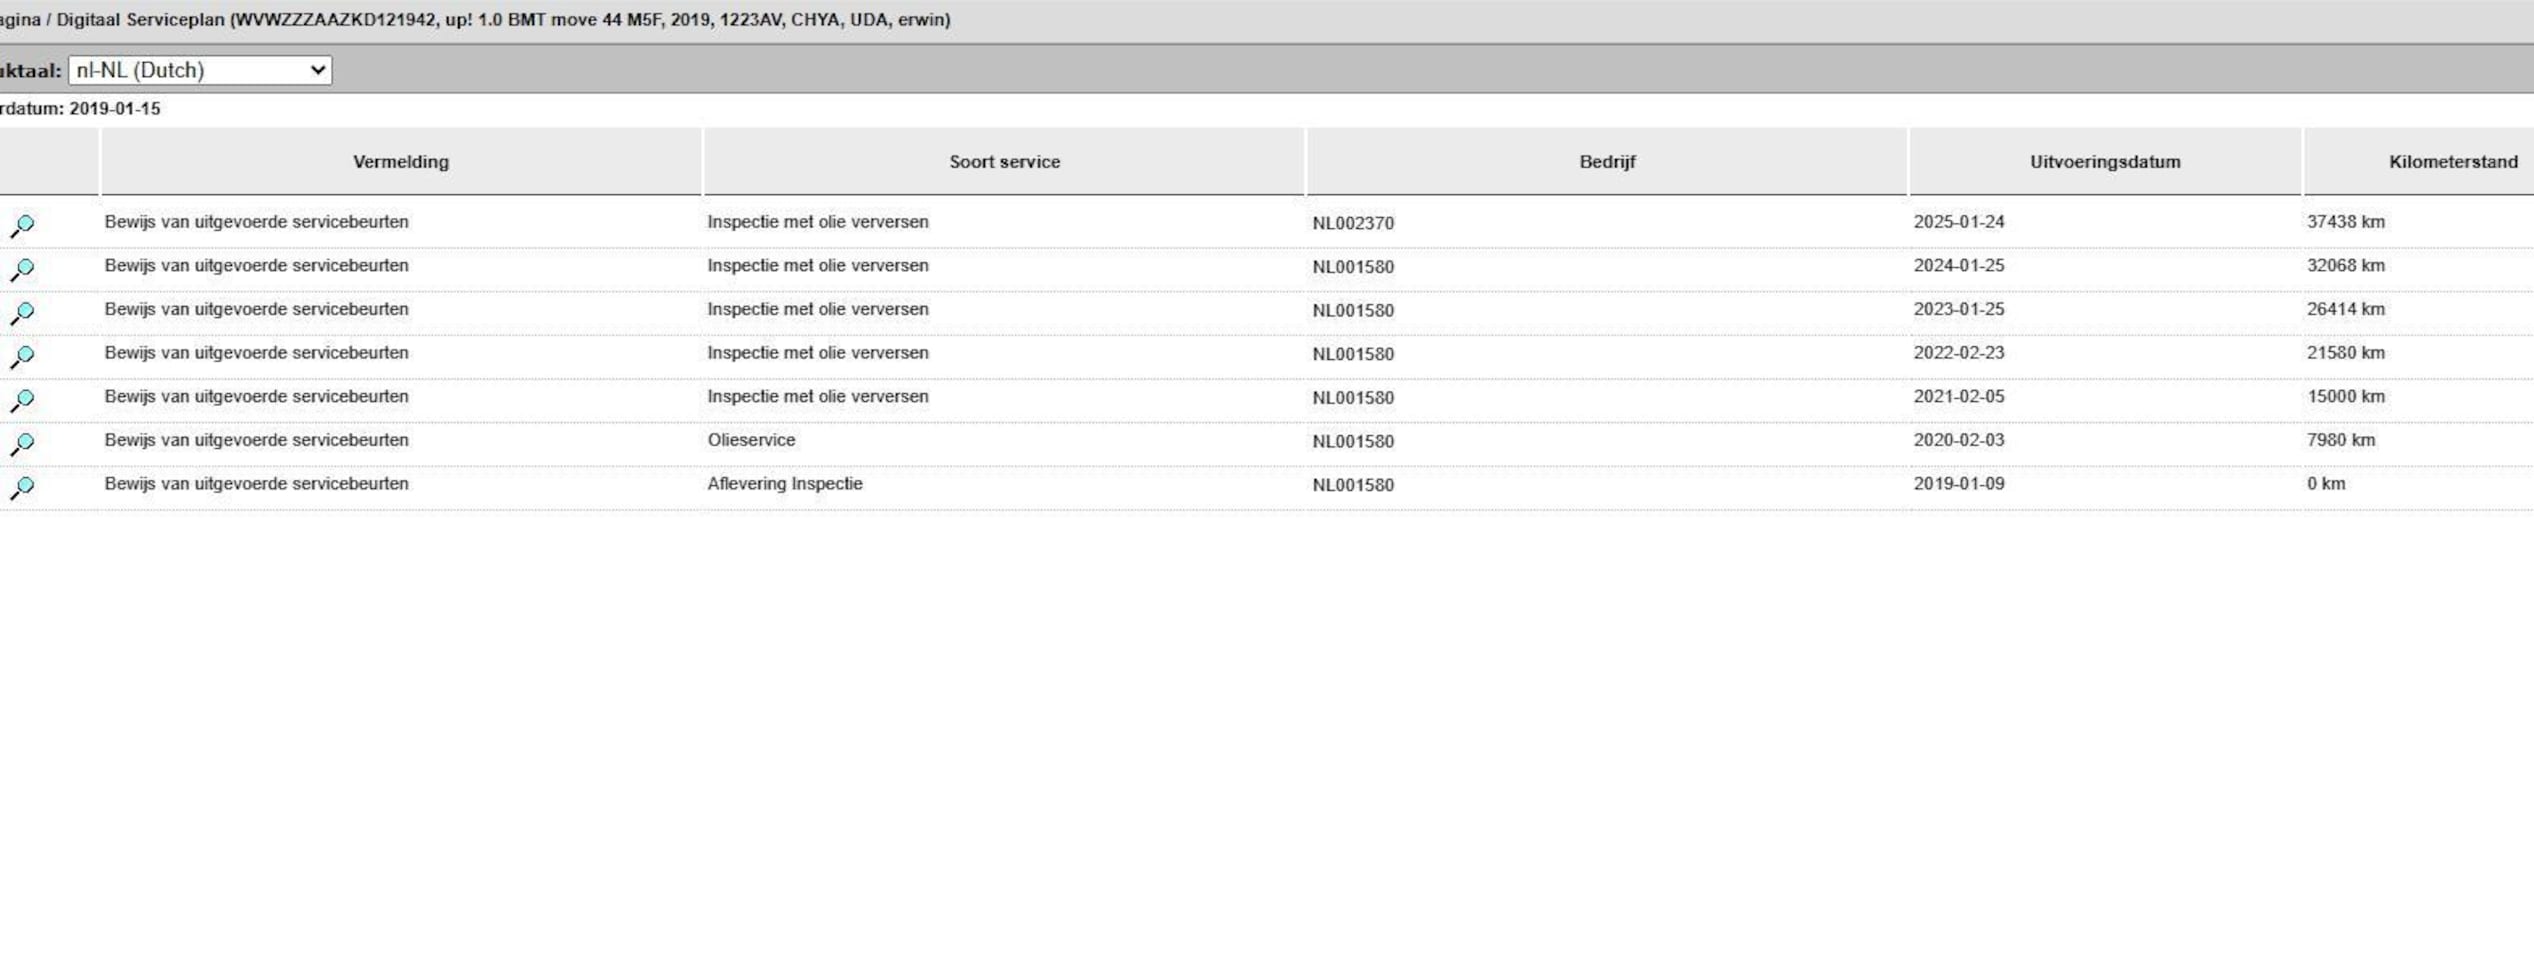The height and width of the screenshot is (960, 2534).
Task: Select date 2022-02-23
Action: pos(1959,353)
